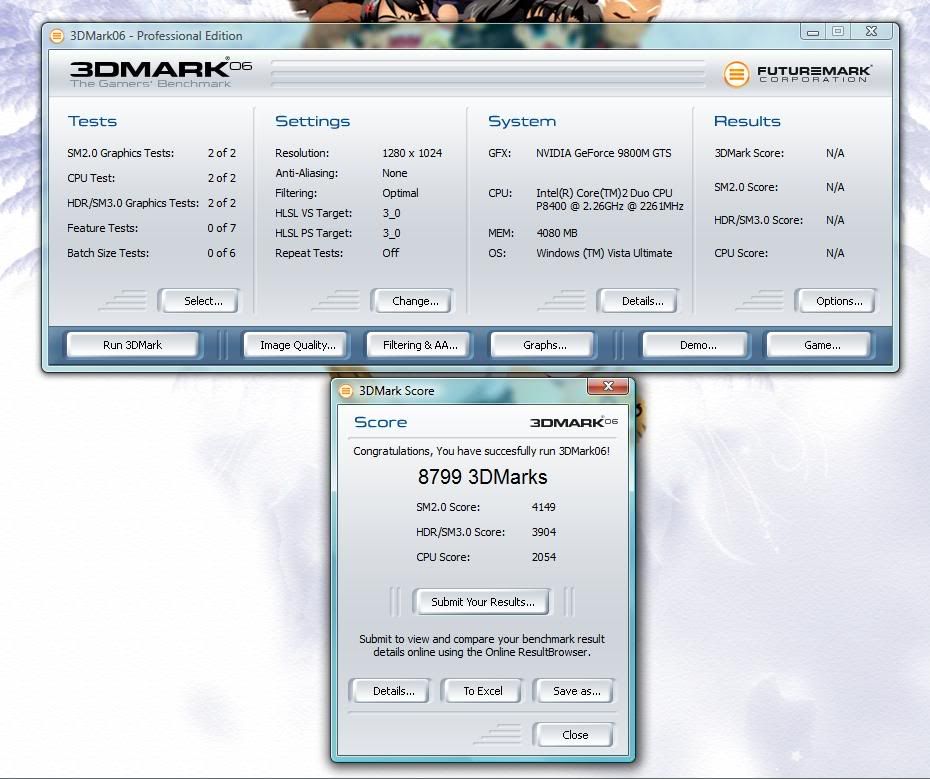Click the 3DMark06 title bar app icon
The width and height of the screenshot is (930, 779).
(x=57, y=36)
